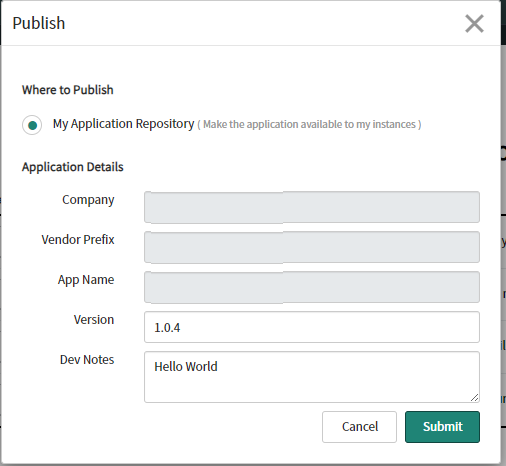Click the App Name input field

point(312,287)
